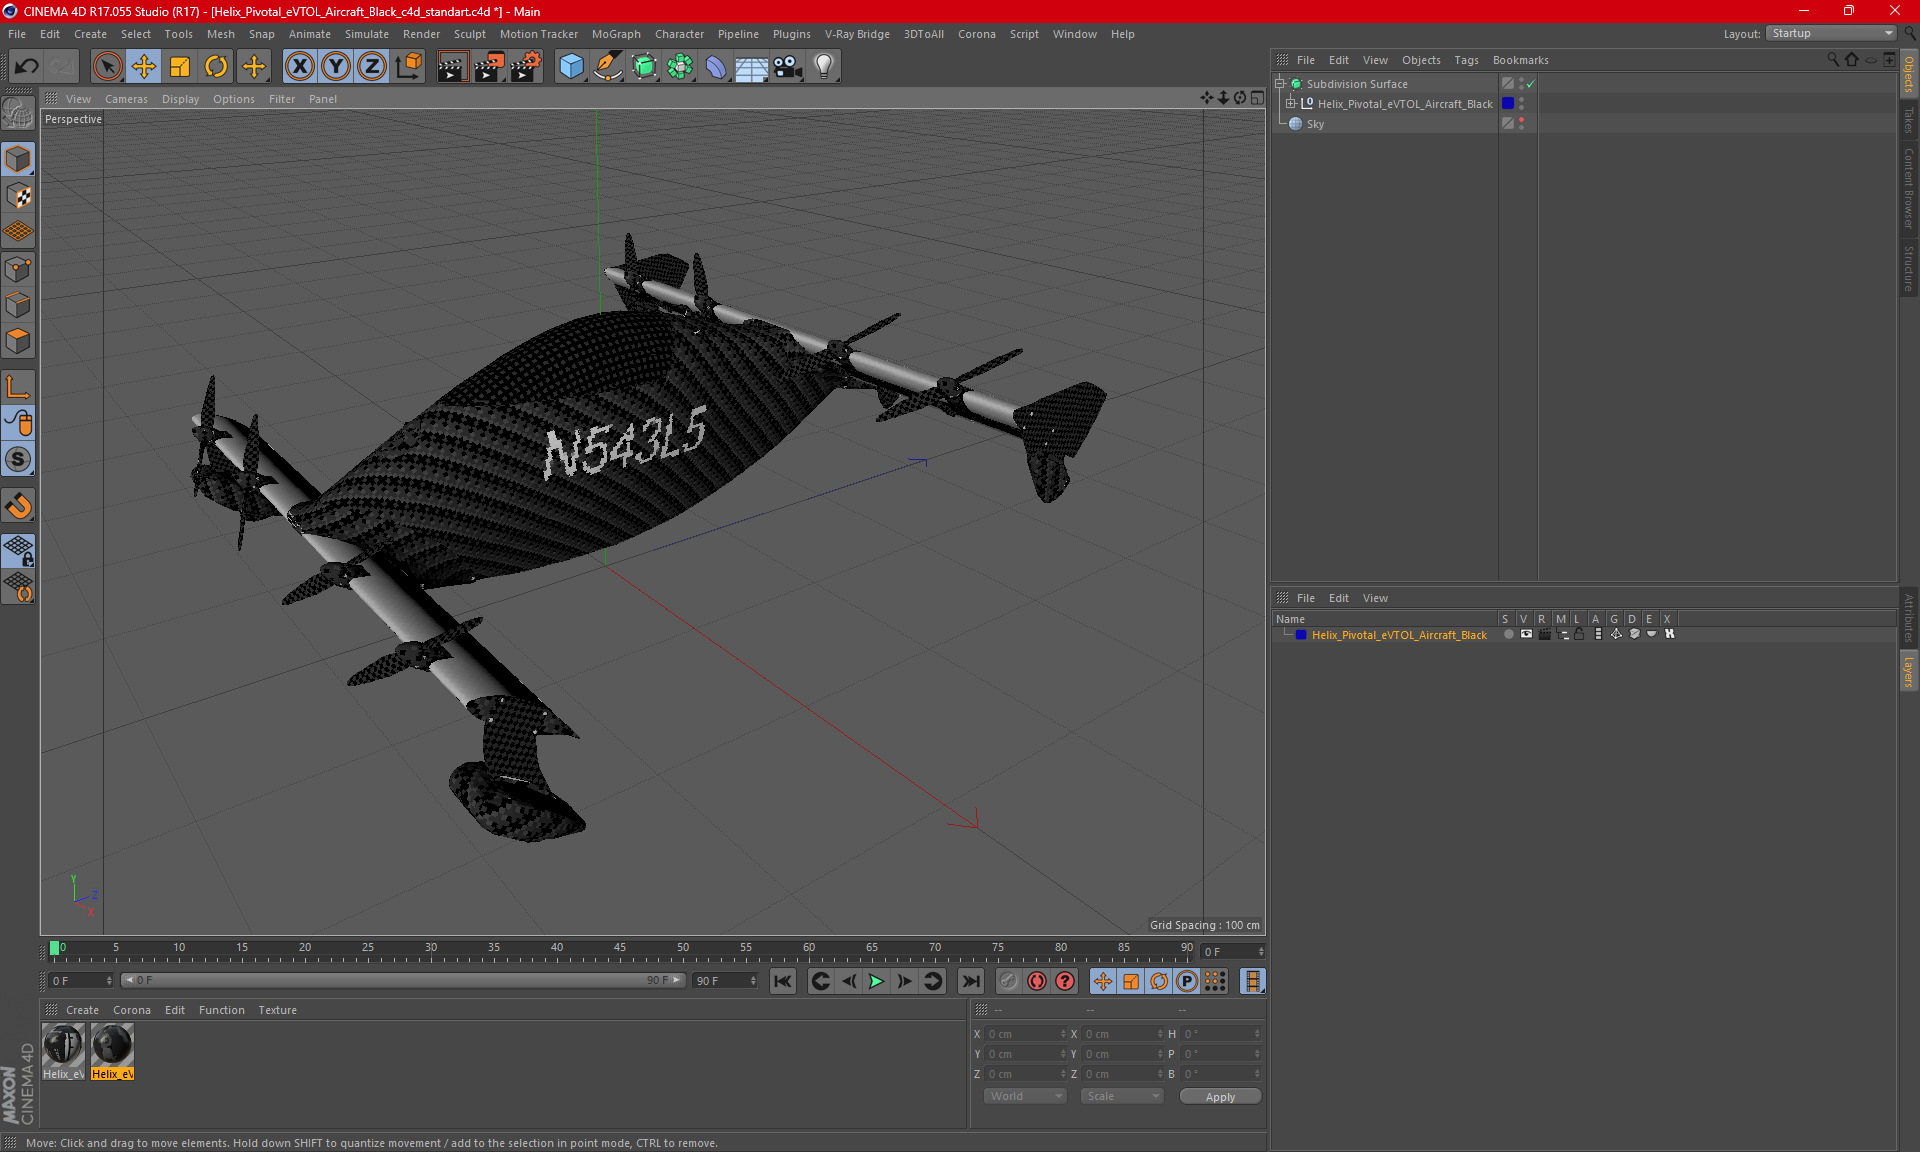Activate the Move tool
The image size is (1920, 1152).
click(143, 67)
